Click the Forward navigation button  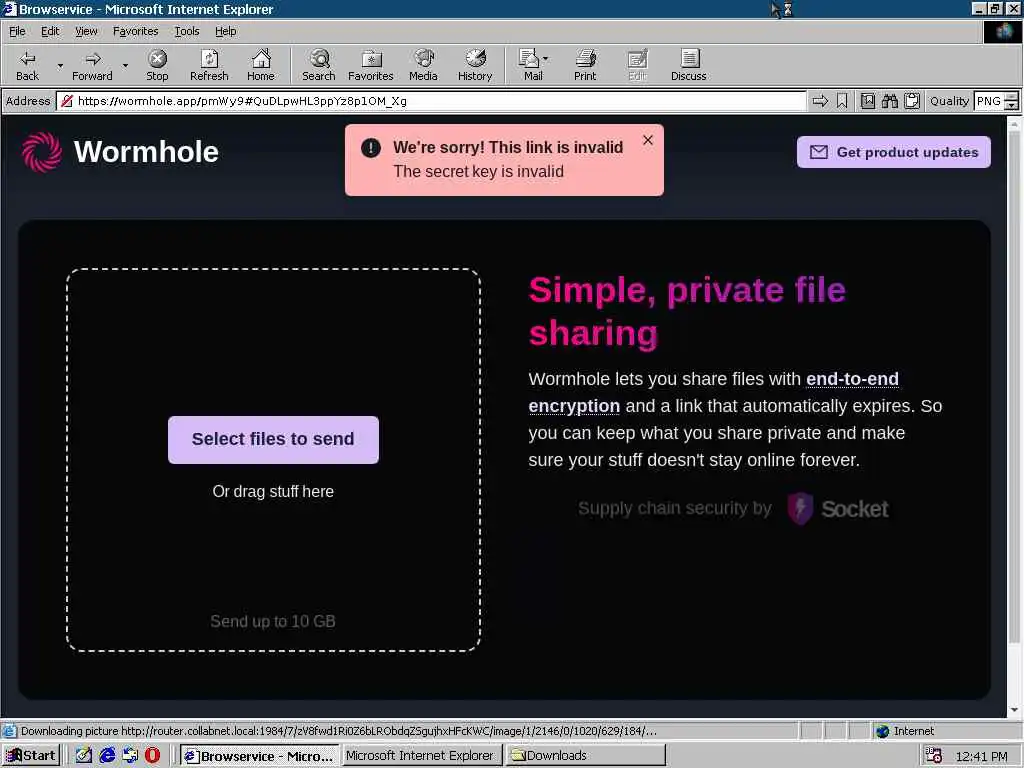[x=92, y=65]
